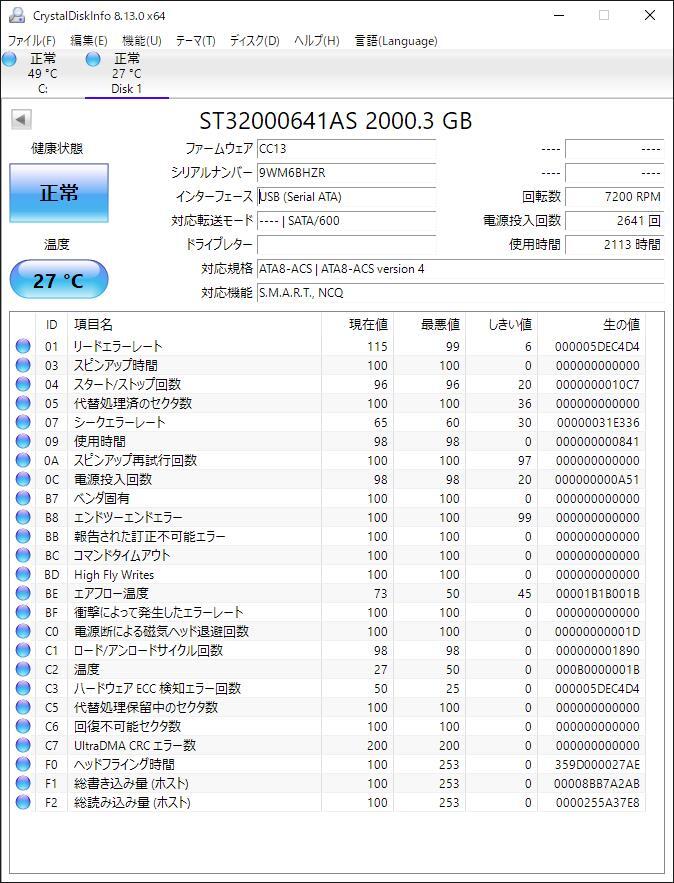This screenshot has height=883, width=674.
Task: Click status orb for row F2 総読み込み量
Action: click(x=23, y=802)
